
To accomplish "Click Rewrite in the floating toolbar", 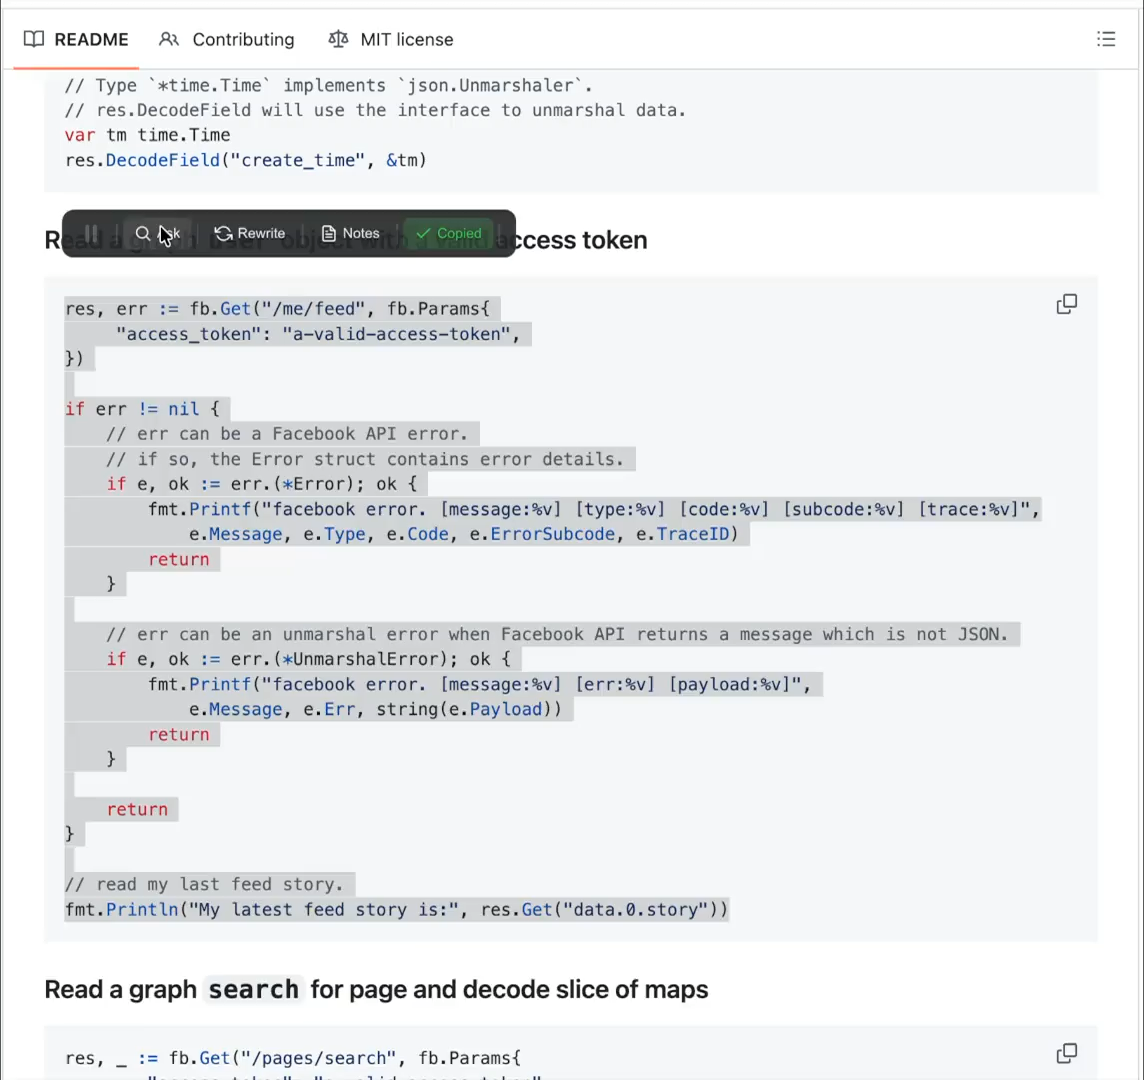I will point(250,234).
